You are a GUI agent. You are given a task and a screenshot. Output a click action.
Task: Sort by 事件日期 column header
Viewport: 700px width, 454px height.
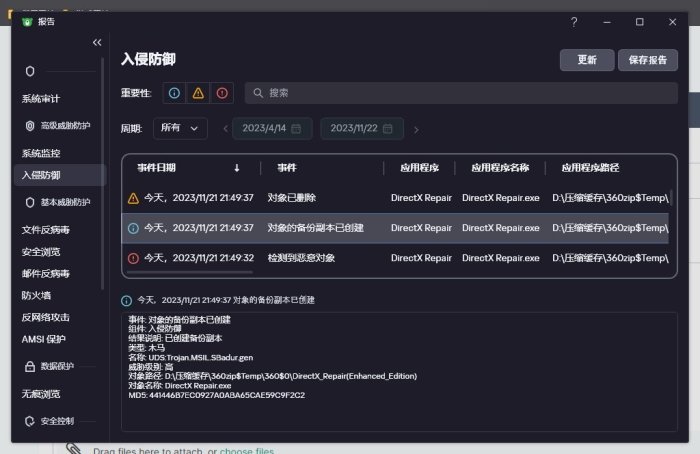[x=157, y=168]
